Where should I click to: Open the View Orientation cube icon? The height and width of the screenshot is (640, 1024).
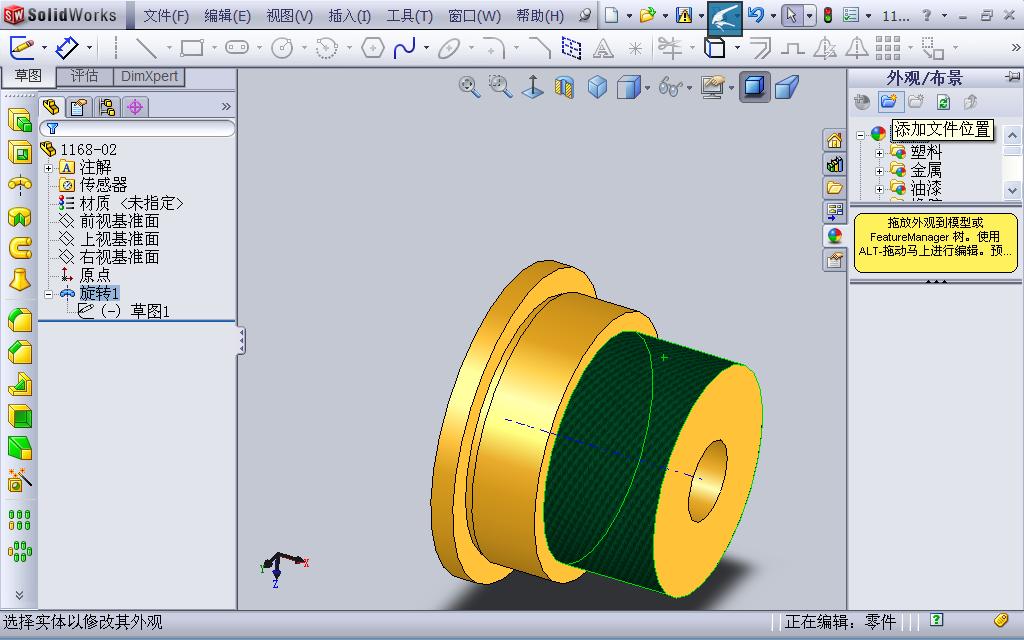(x=597, y=87)
